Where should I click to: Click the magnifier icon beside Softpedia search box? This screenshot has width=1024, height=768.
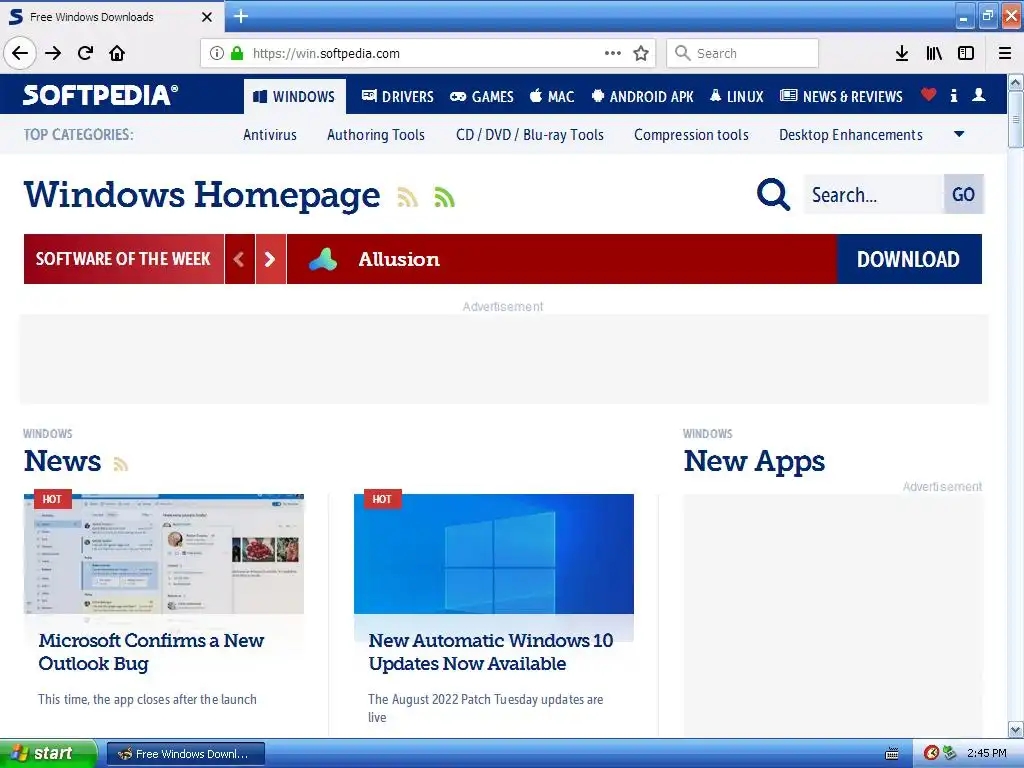(x=773, y=194)
